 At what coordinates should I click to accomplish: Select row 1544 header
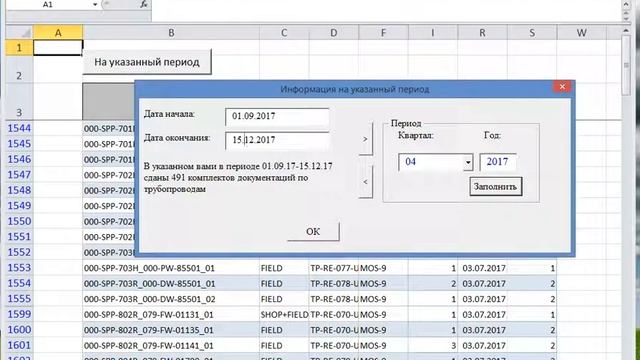[19, 128]
